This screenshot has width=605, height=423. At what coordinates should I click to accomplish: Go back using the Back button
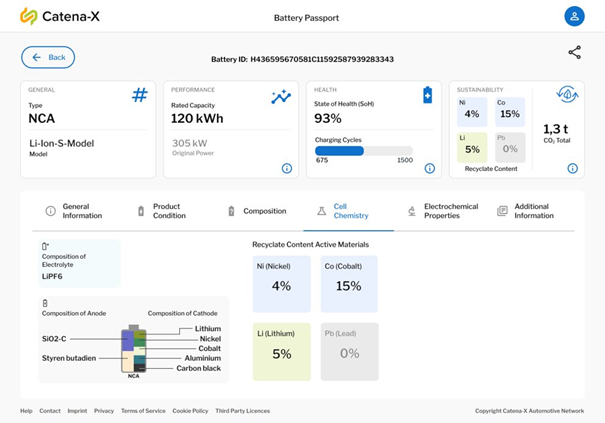coord(48,57)
